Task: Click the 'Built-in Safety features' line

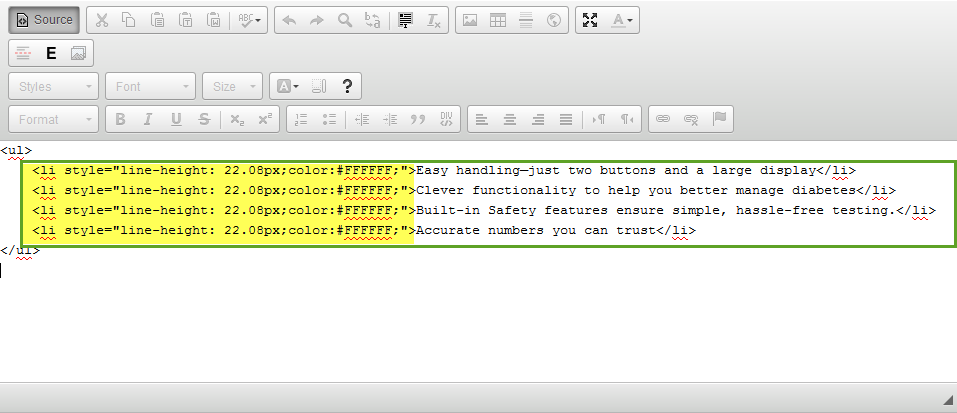Action: (484, 211)
